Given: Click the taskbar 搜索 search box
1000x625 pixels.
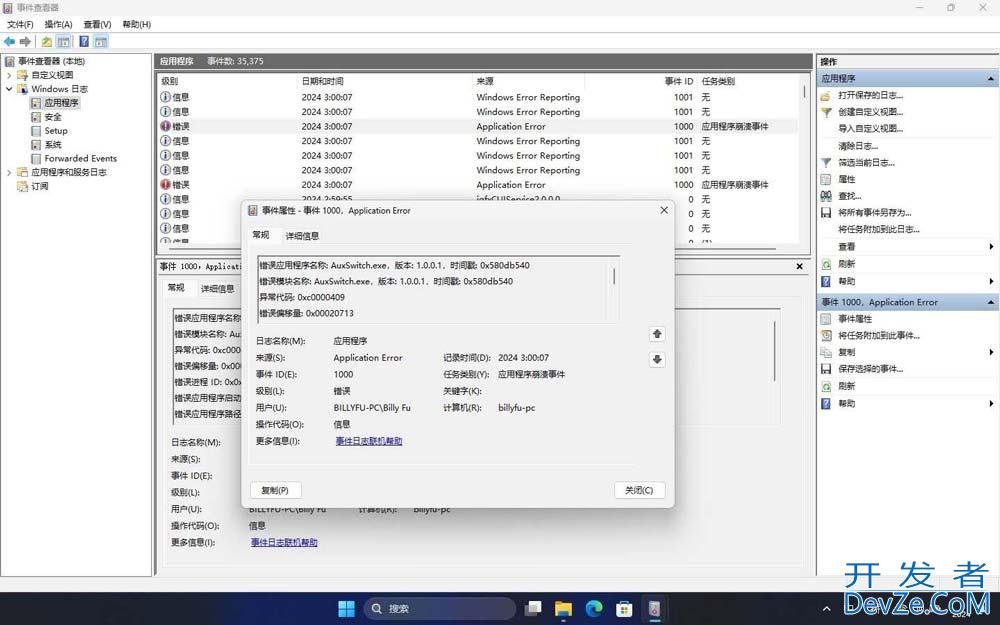Looking at the screenshot, I should click(x=439, y=608).
